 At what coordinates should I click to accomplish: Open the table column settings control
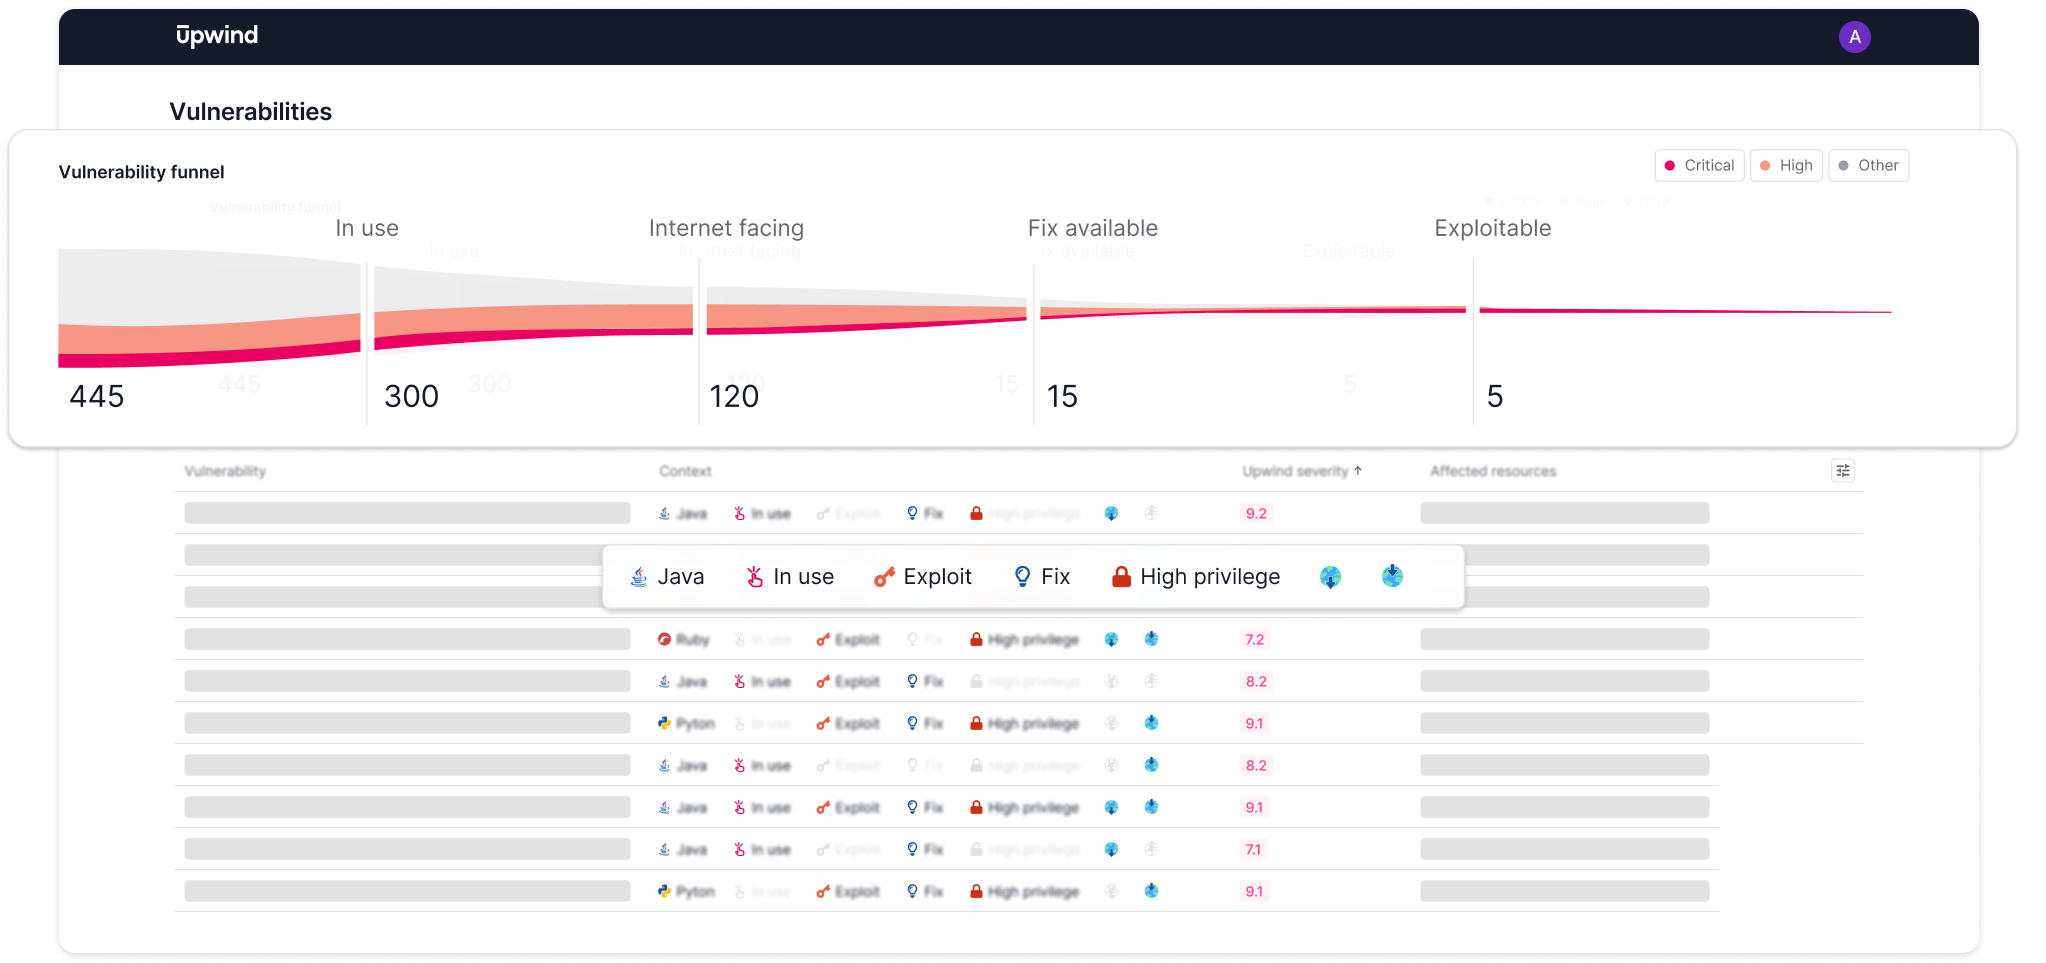[1843, 470]
